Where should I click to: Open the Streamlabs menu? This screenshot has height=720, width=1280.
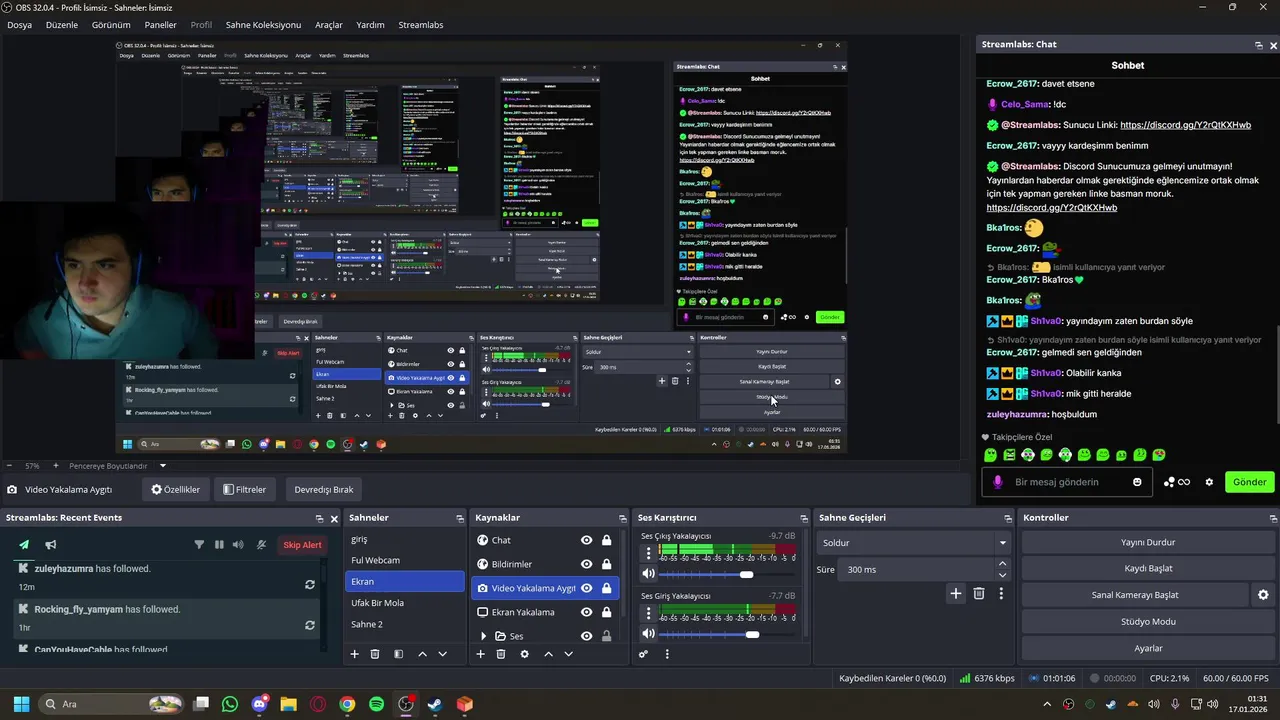click(x=421, y=25)
